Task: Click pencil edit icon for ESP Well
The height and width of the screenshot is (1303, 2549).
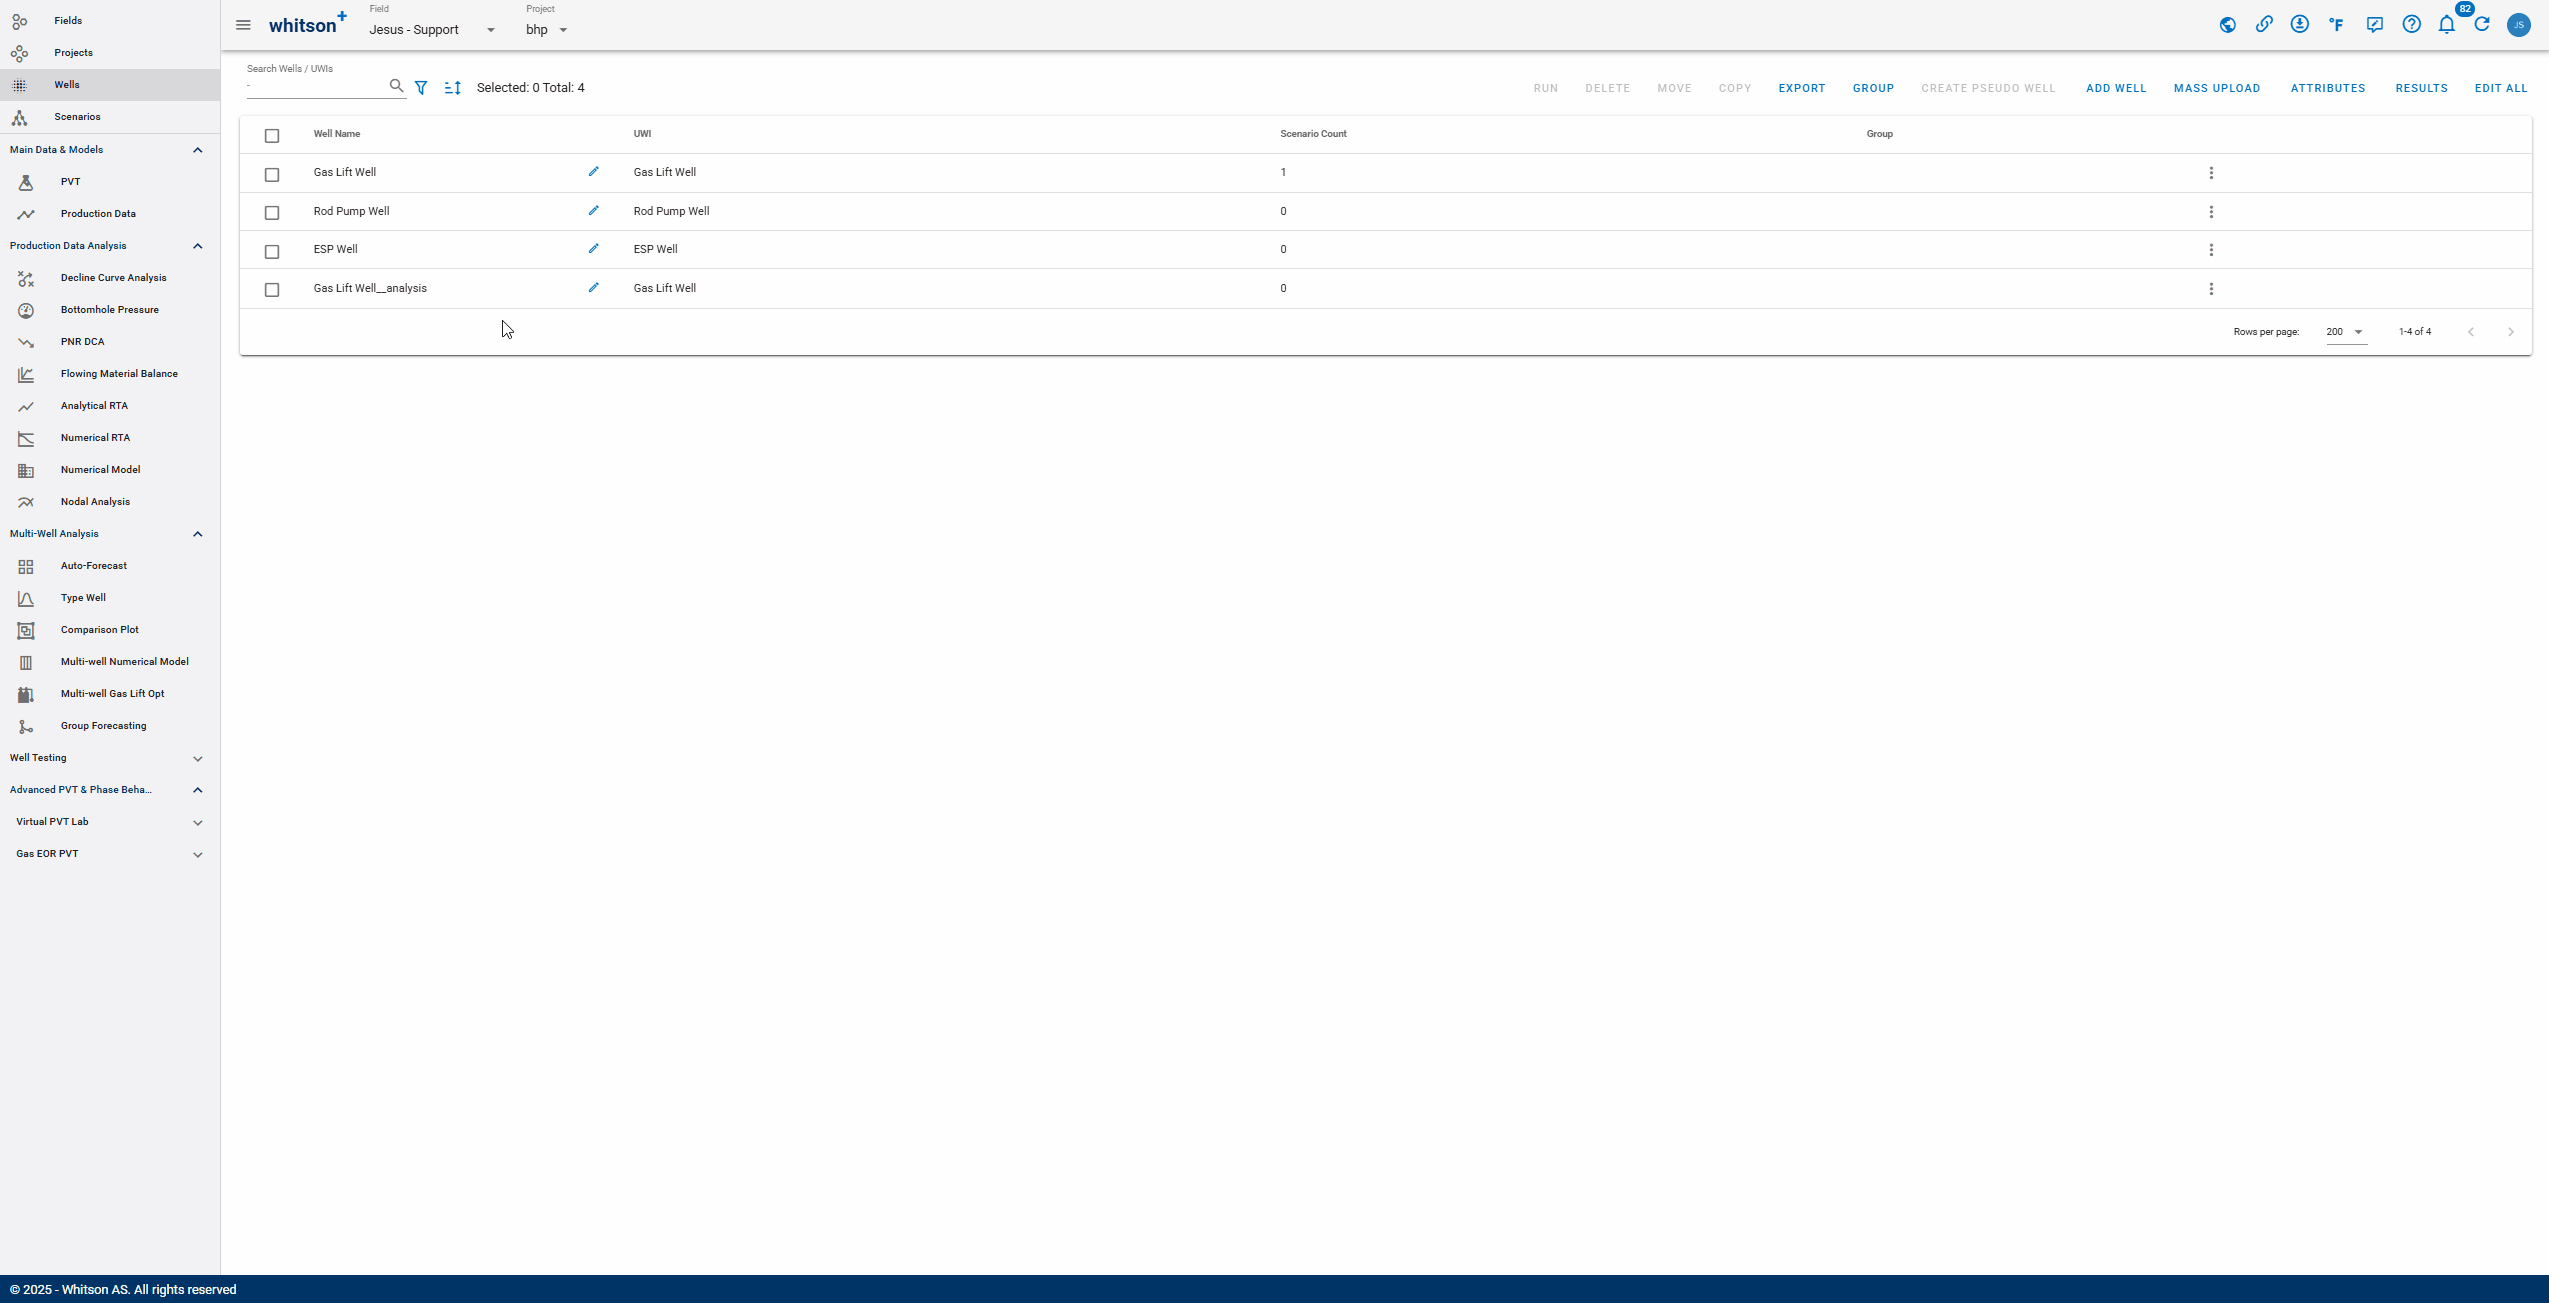Action: 593,249
